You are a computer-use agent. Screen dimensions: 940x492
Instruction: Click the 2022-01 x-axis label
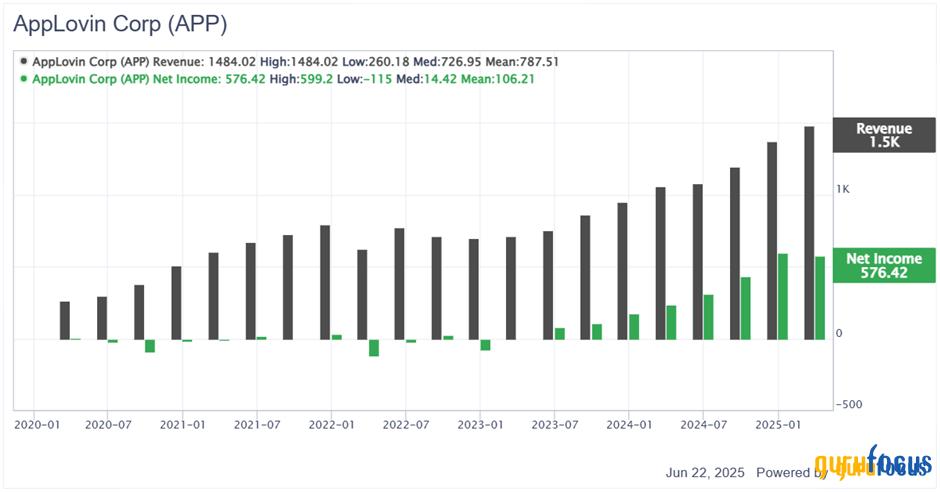click(332, 425)
